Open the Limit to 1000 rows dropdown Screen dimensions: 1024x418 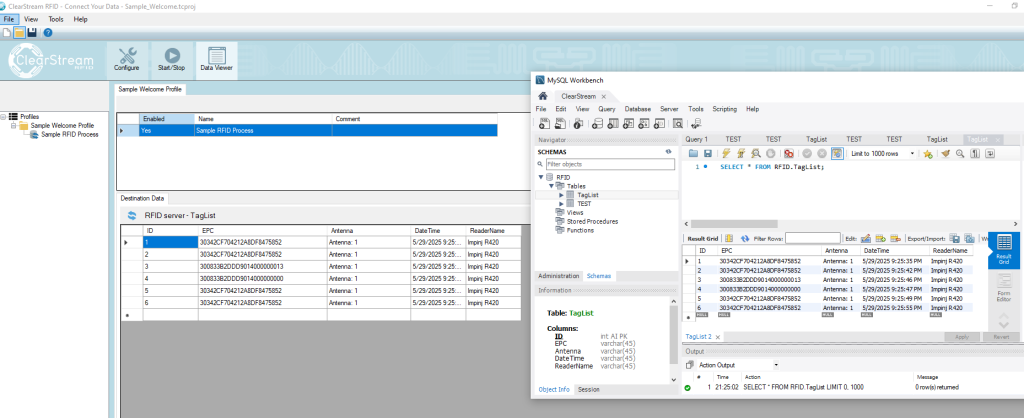(x=881, y=153)
